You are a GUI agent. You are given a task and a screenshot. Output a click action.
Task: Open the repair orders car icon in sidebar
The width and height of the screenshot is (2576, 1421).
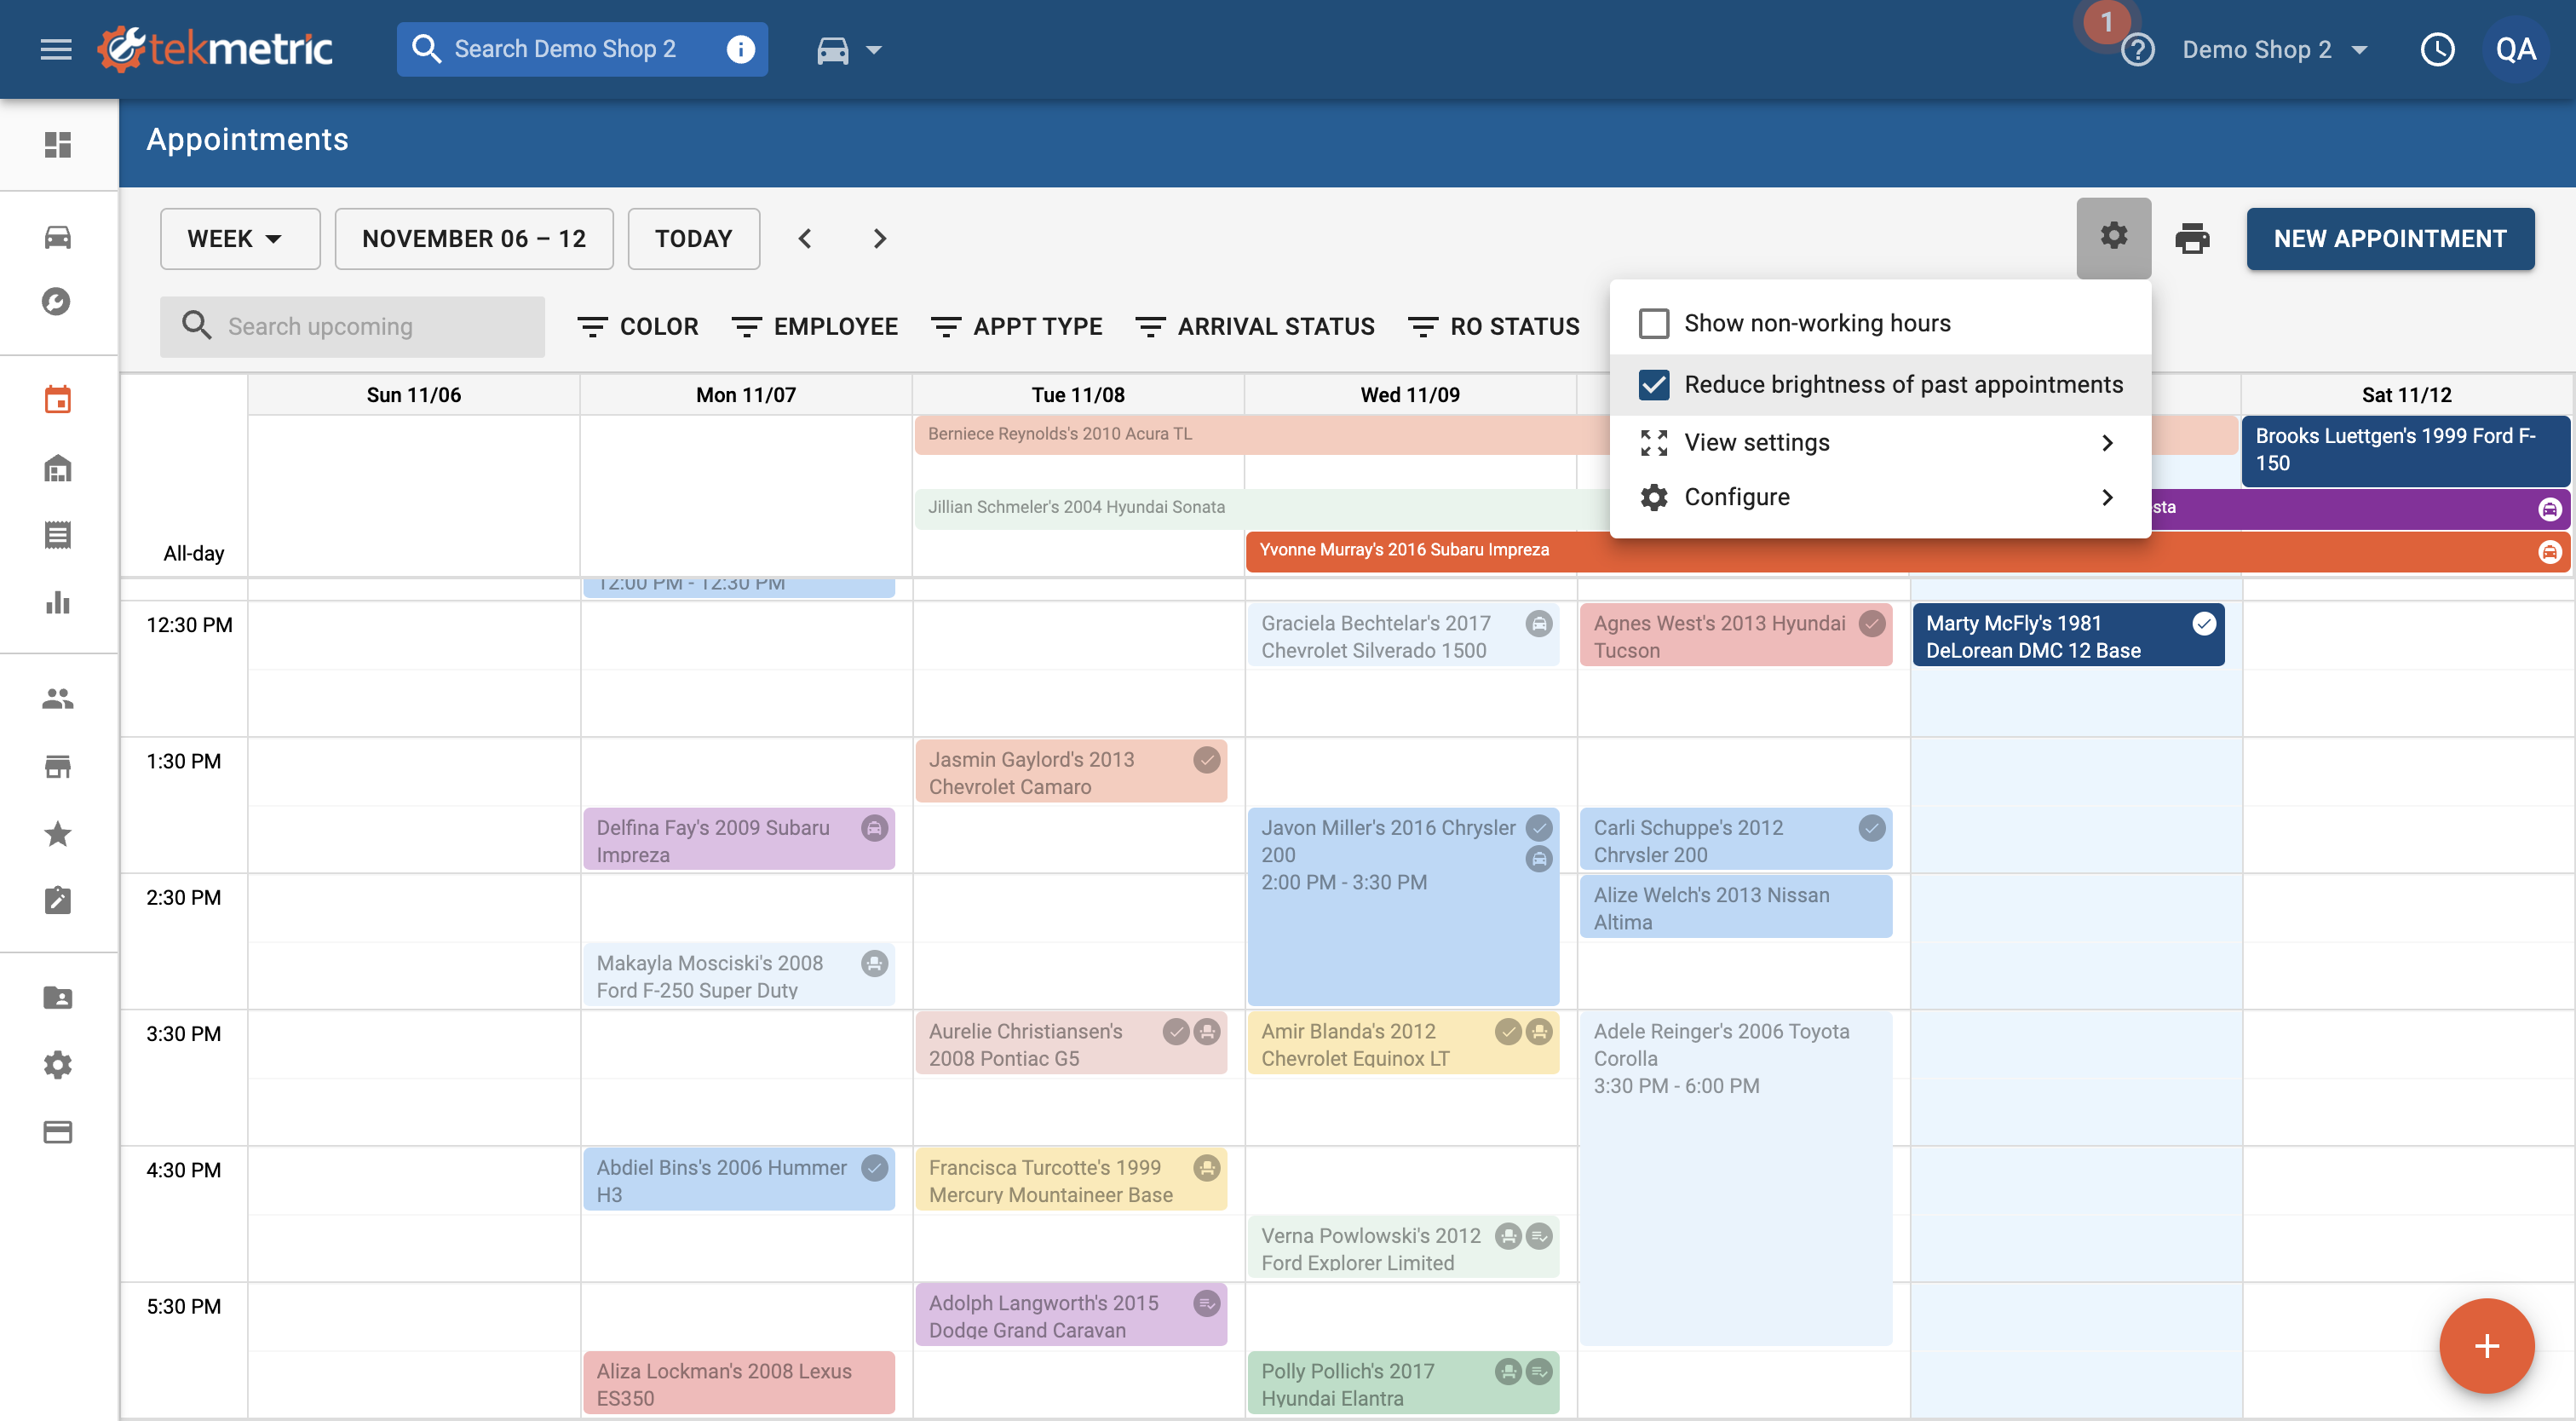click(x=58, y=237)
